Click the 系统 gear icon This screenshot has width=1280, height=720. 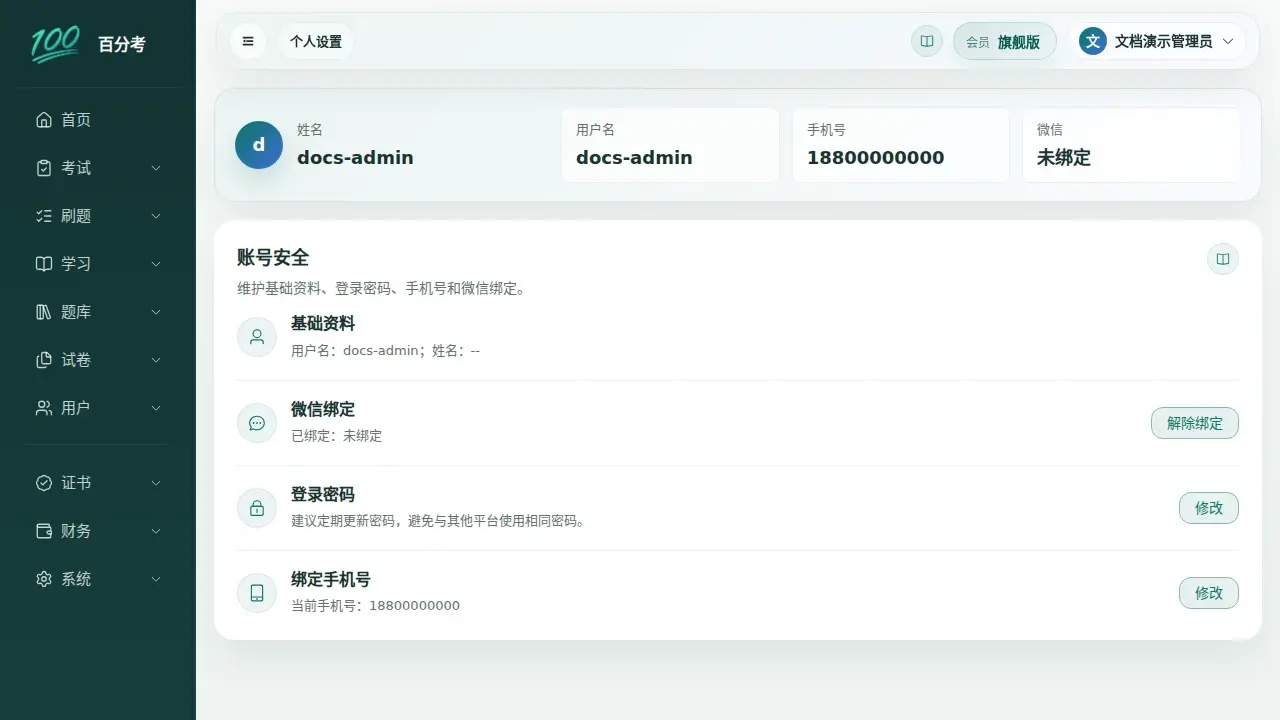click(x=44, y=579)
